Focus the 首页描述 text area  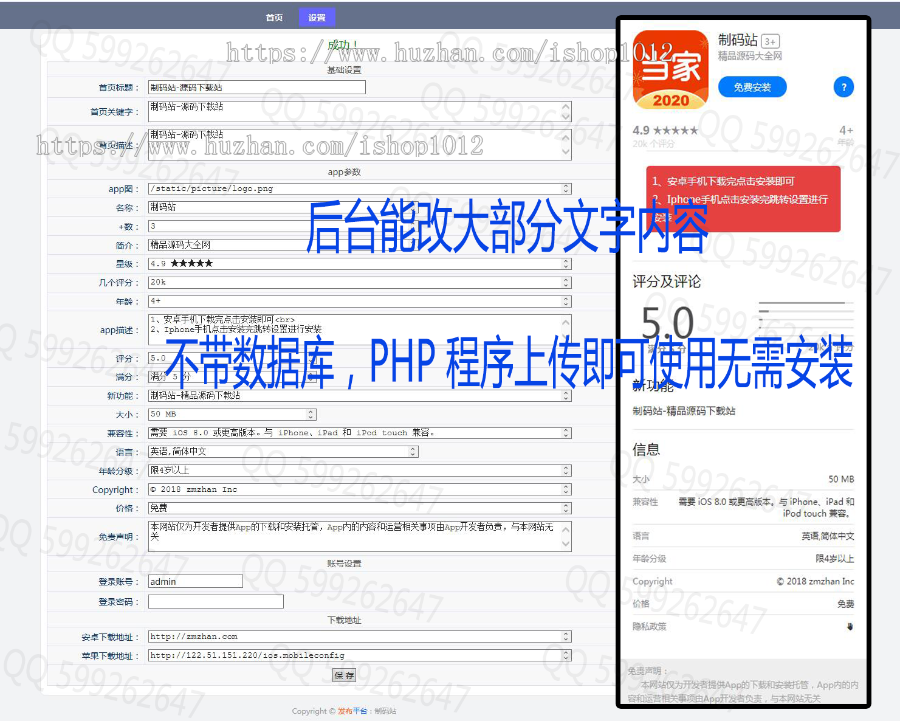[360, 144]
